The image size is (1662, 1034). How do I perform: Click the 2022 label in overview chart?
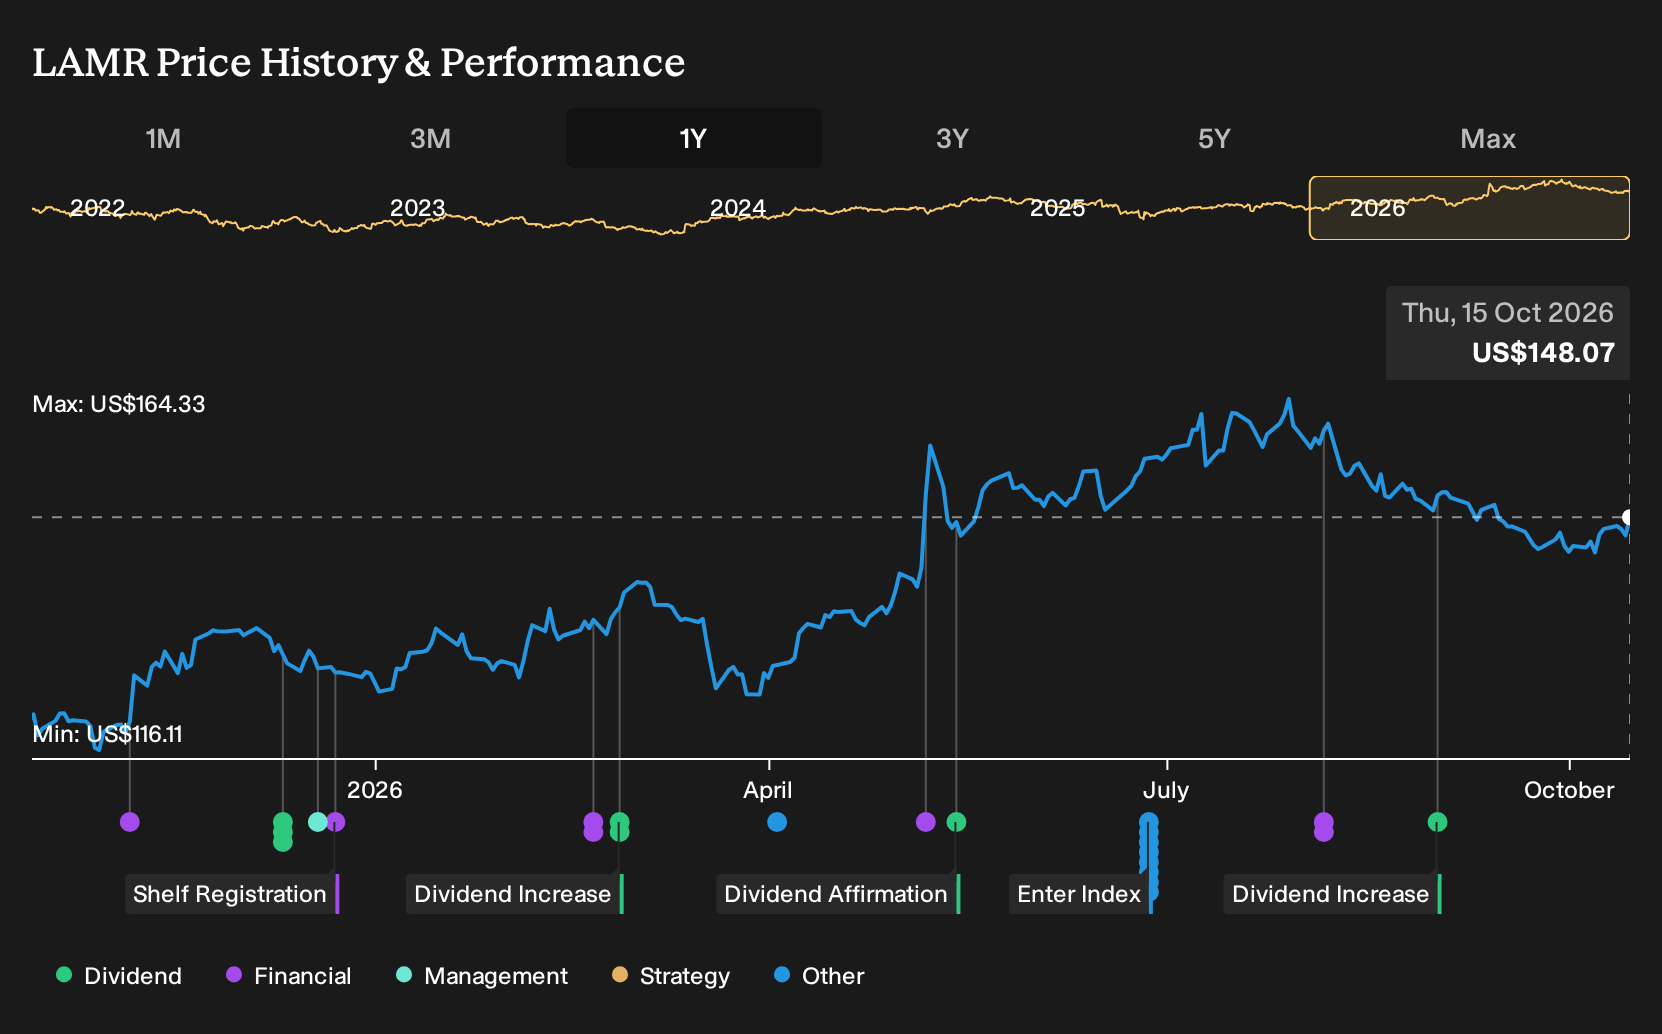tap(97, 208)
